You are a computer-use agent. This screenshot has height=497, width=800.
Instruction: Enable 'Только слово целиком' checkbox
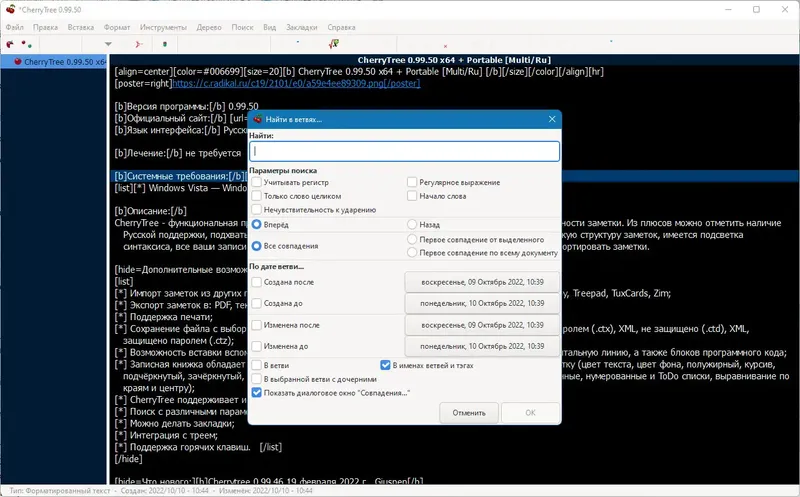[257, 196]
